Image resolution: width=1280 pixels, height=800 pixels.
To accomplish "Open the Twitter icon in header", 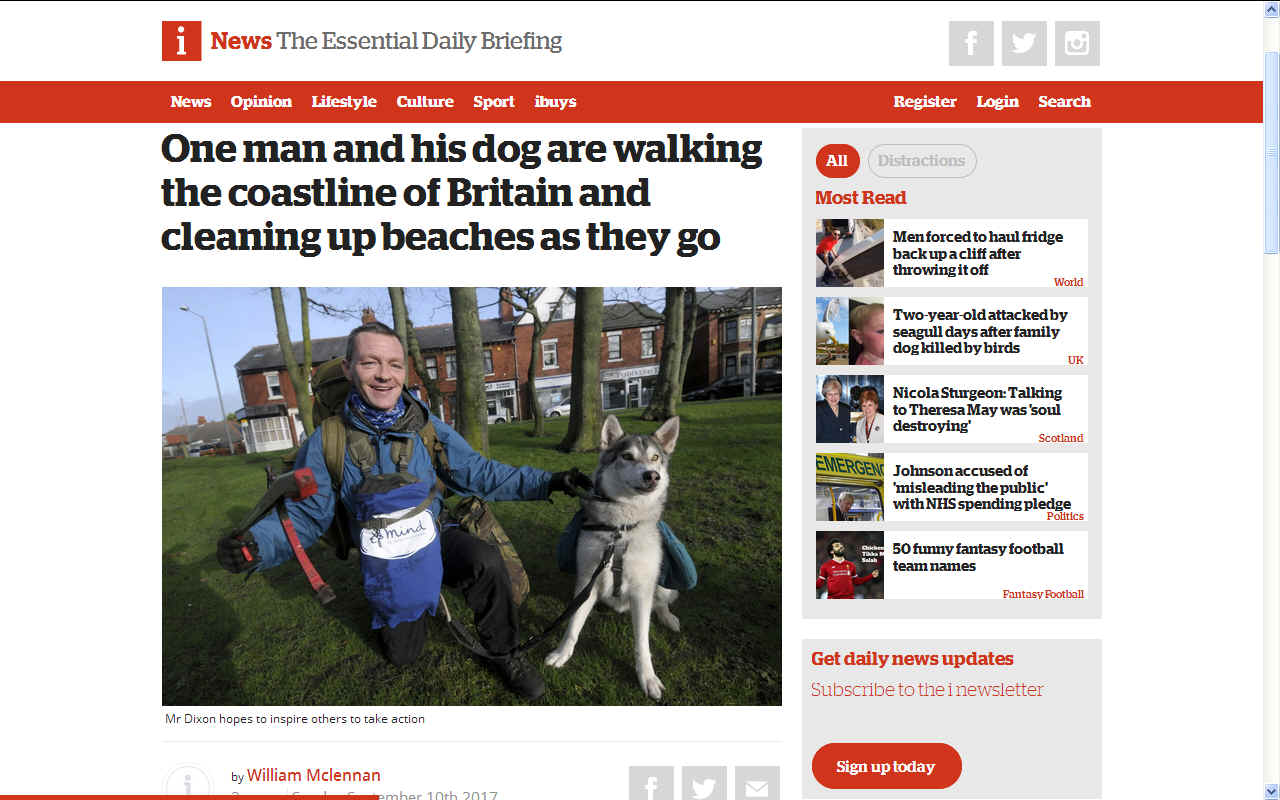I will (1024, 43).
